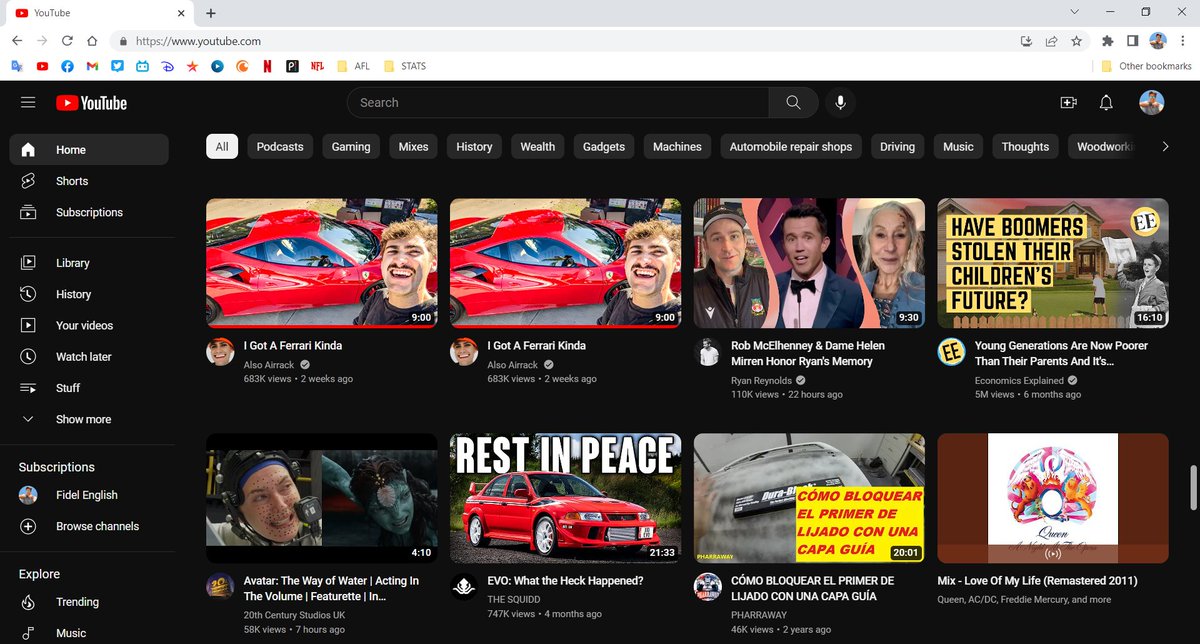
Task: Share this page from address bar
Action: point(1051,41)
